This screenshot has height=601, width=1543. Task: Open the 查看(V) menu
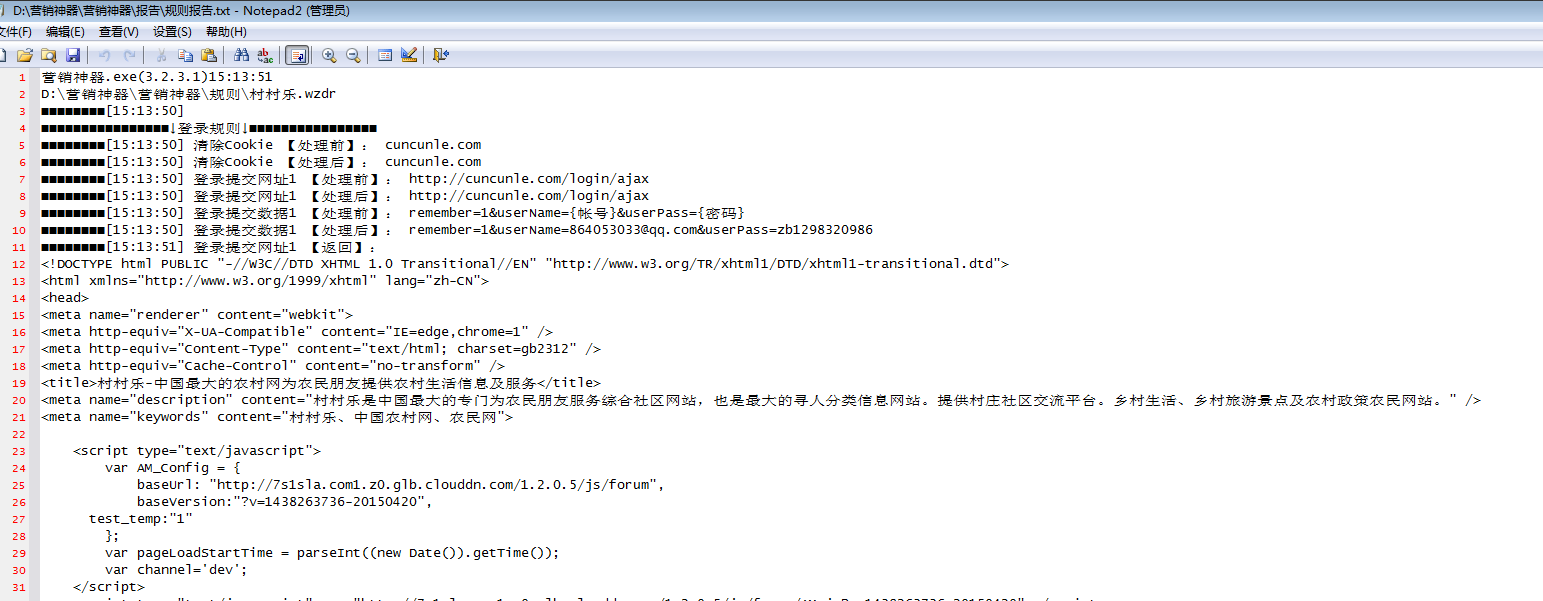point(118,32)
